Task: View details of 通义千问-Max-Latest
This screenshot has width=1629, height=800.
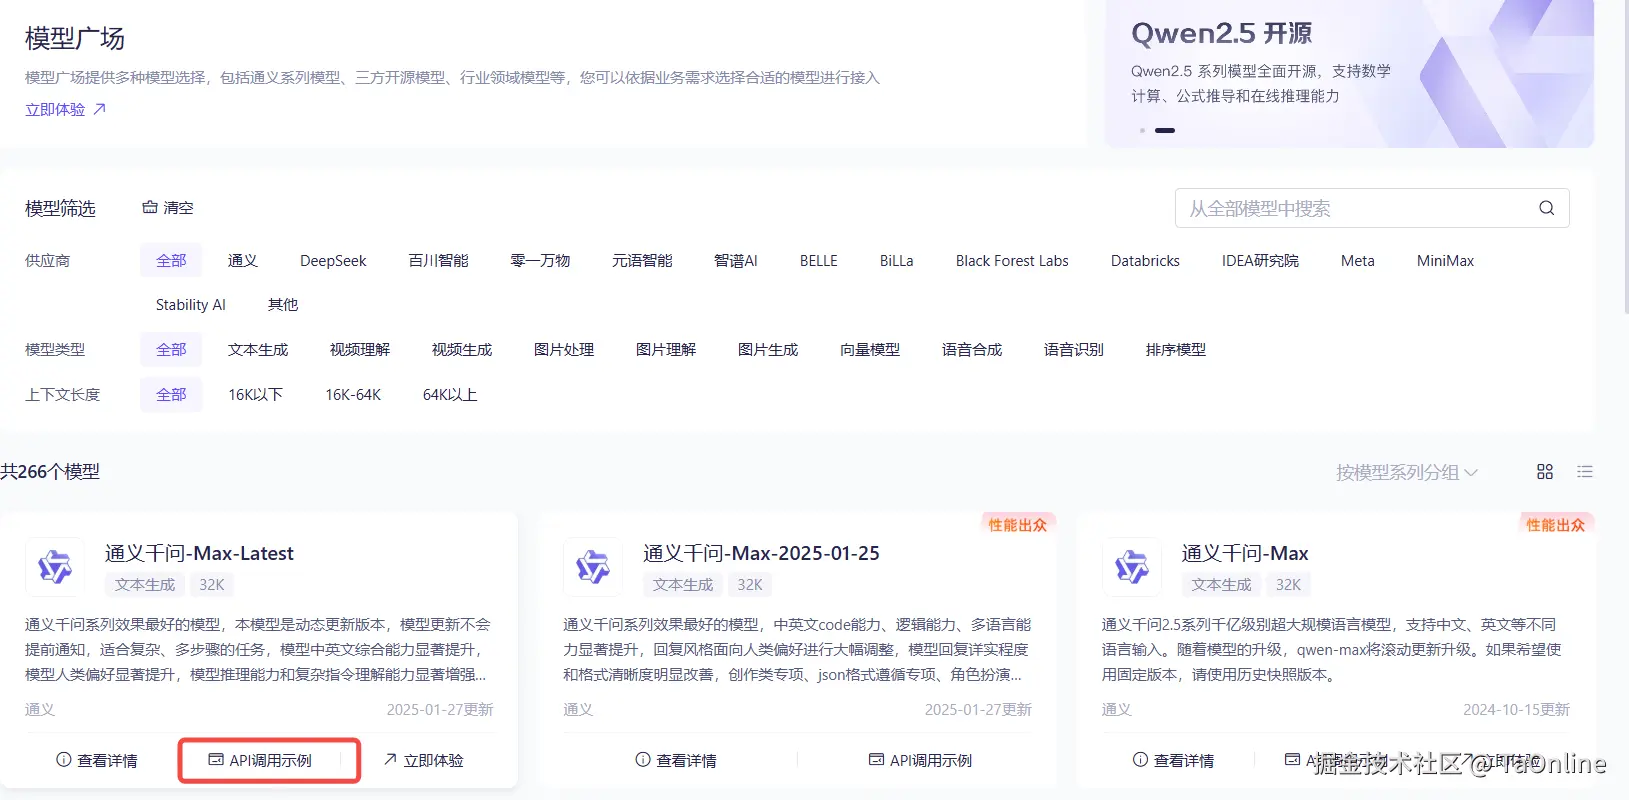Action: pyautogui.click(x=97, y=760)
